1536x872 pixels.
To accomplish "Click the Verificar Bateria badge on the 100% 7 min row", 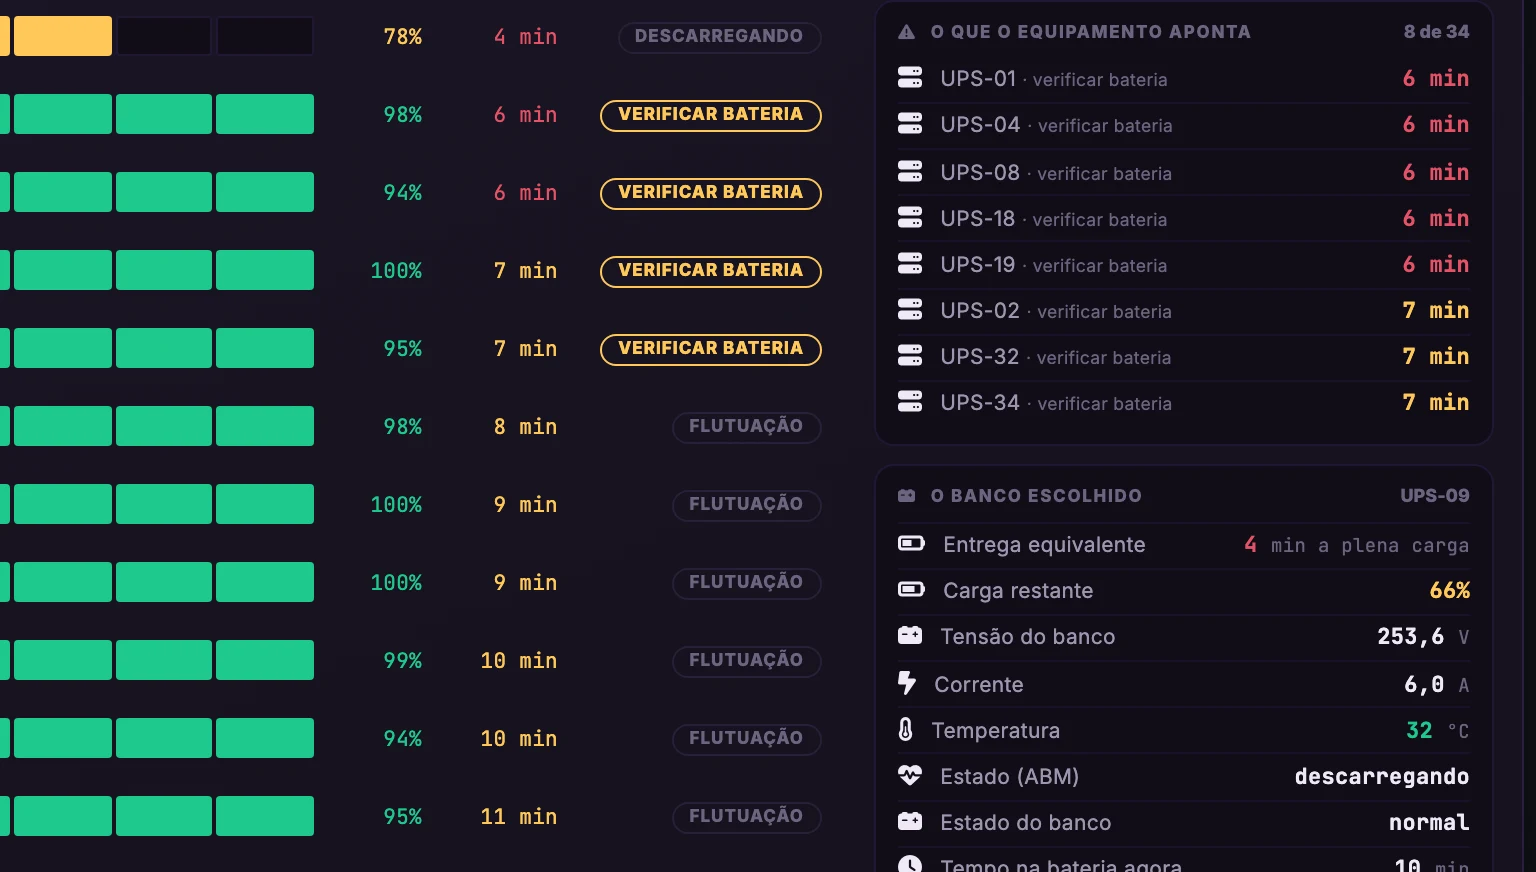I will click(710, 271).
